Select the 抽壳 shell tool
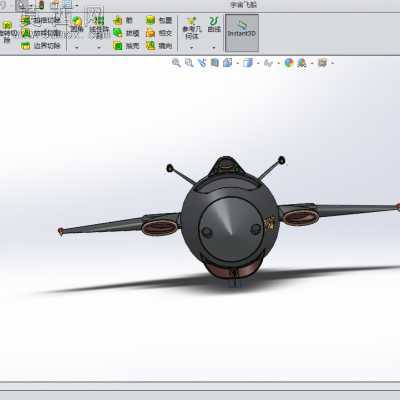 126,46
